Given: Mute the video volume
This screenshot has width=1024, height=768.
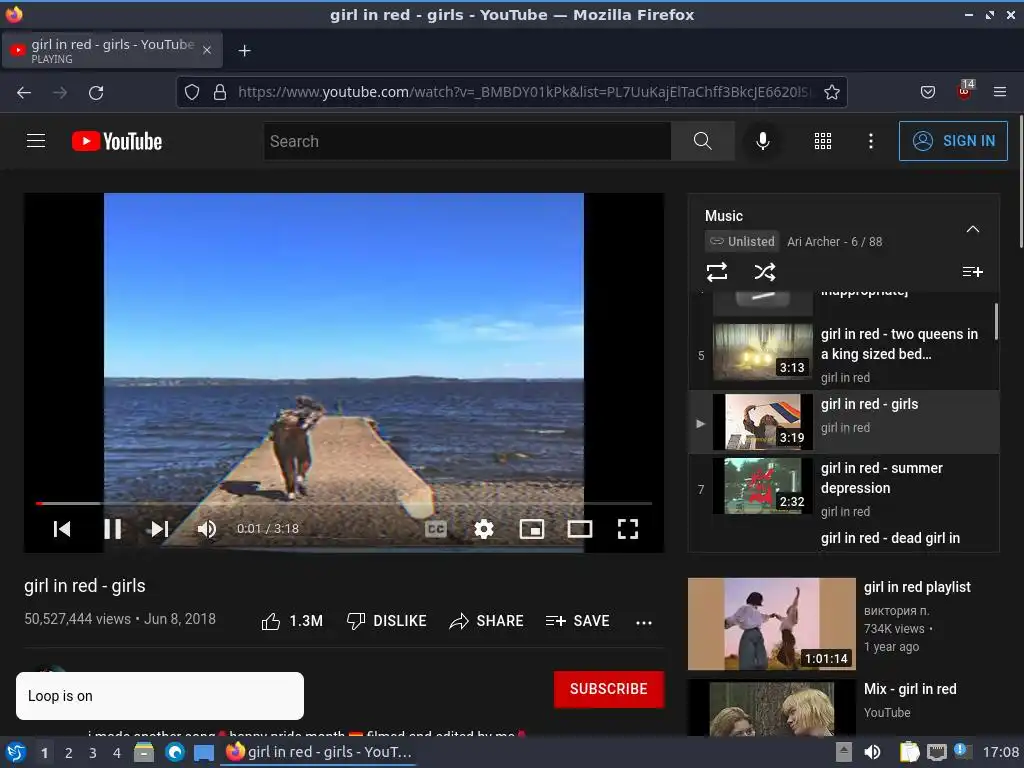Looking at the screenshot, I should pyautogui.click(x=207, y=529).
